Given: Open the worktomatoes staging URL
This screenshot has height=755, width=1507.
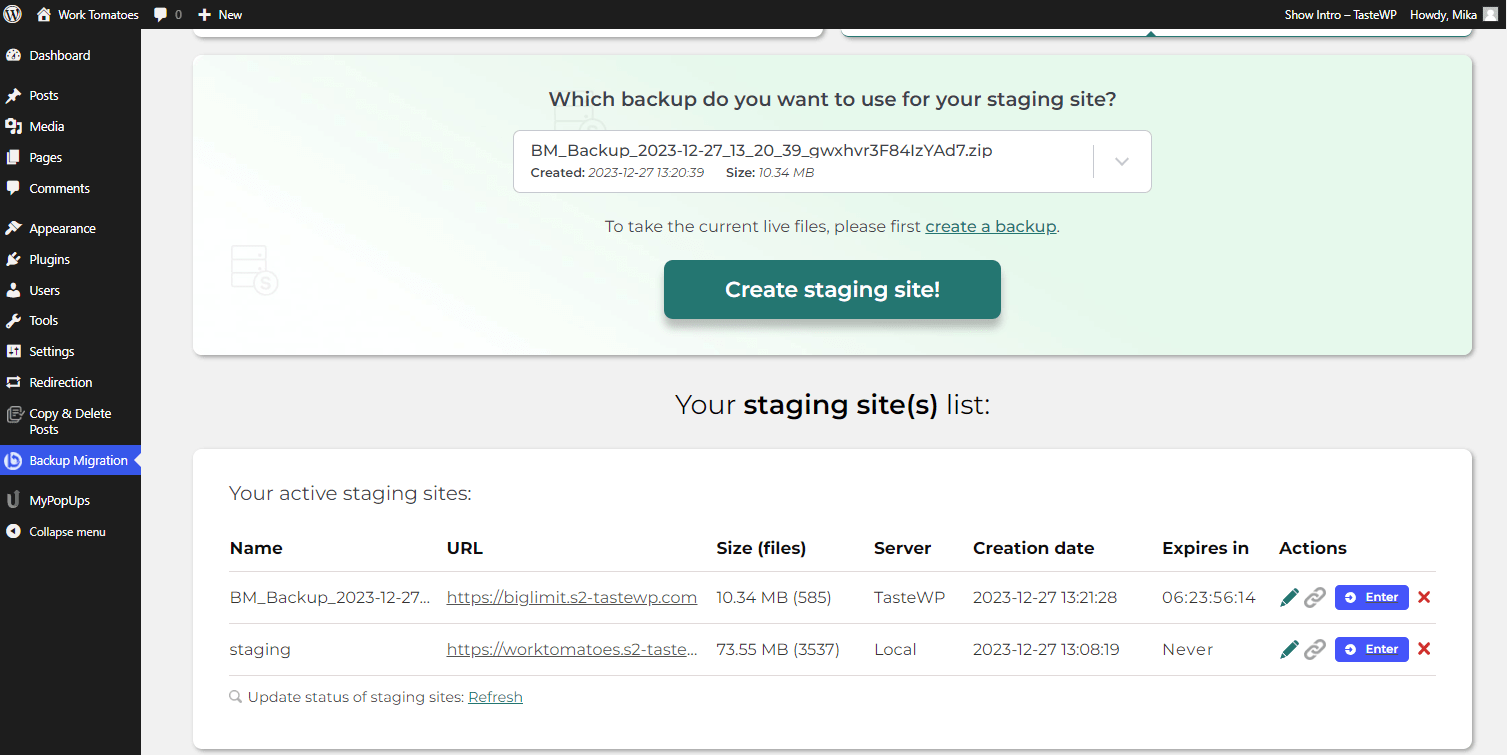Looking at the screenshot, I should 572,650.
